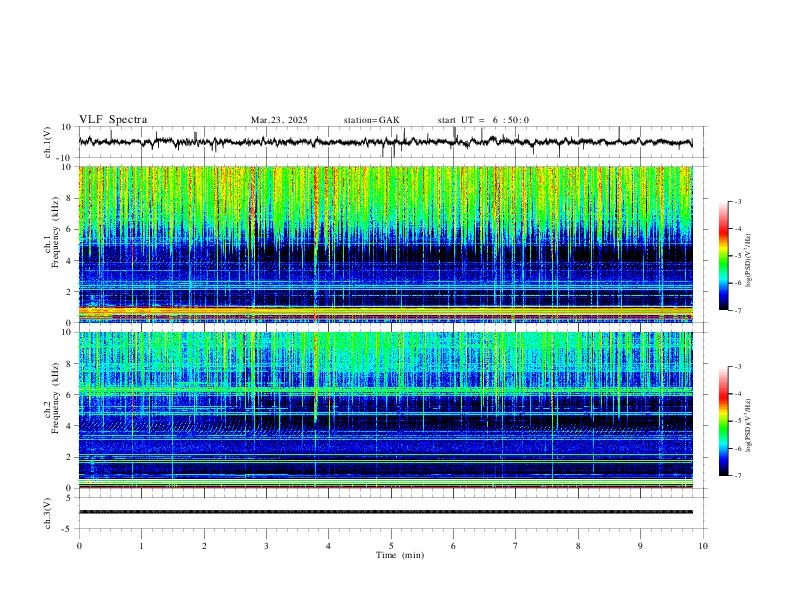Click time axis tick label "9"
Image resolution: width=792 pixels, height=612 pixels.
coord(640,546)
